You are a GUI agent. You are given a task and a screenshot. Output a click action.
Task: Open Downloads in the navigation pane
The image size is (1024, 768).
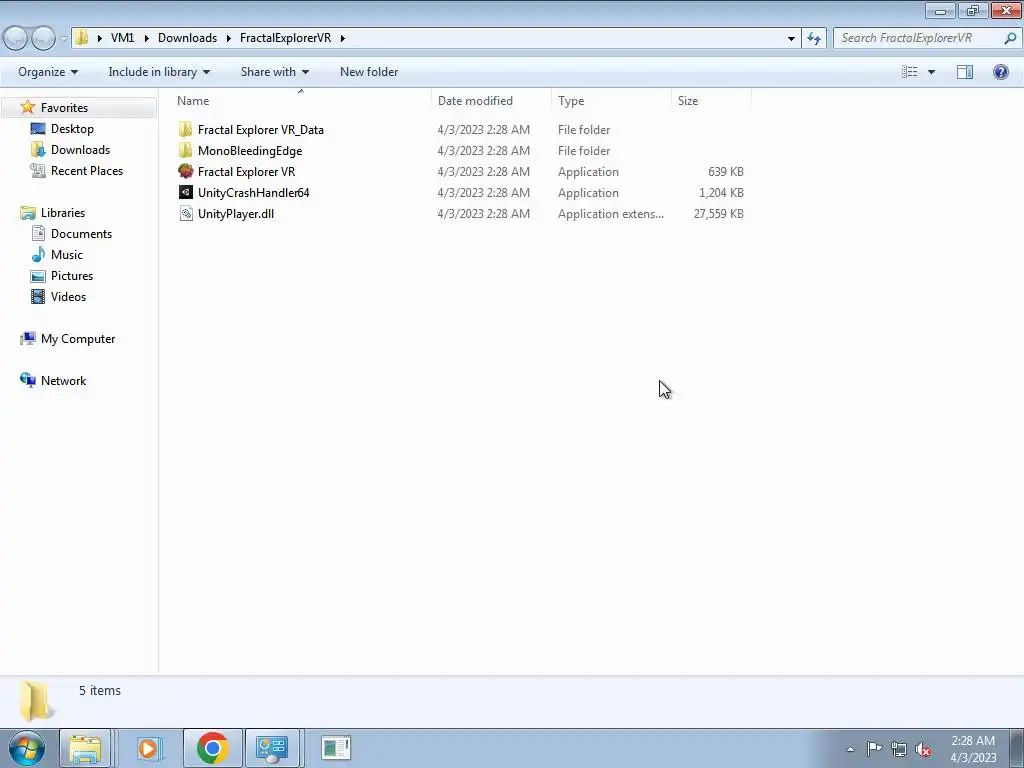(80, 150)
